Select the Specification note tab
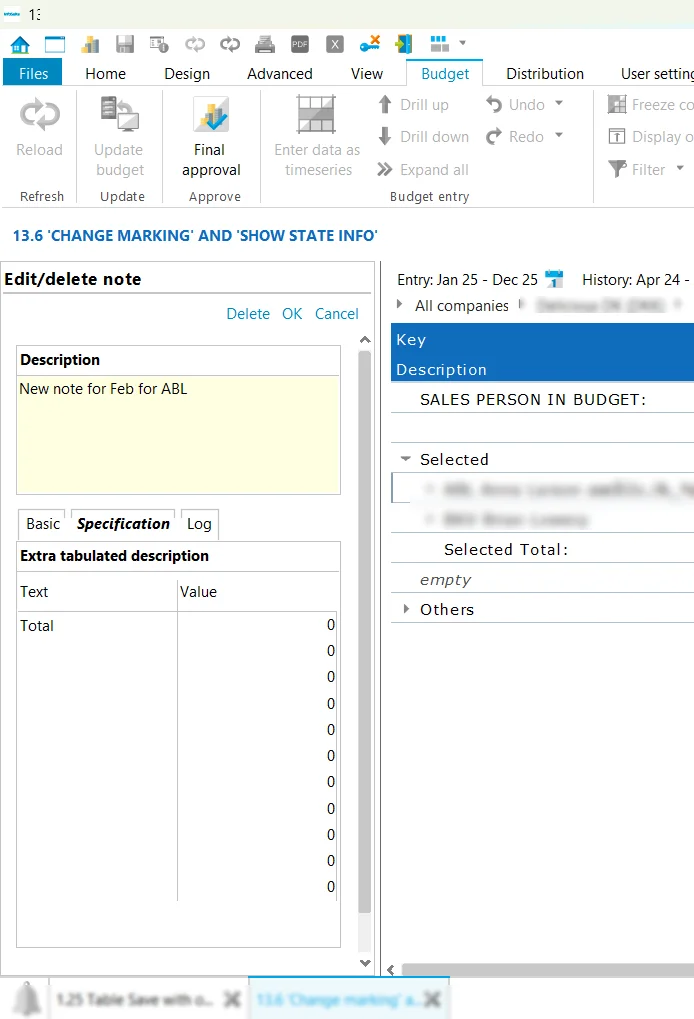The image size is (694, 1019). coord(123,524)
